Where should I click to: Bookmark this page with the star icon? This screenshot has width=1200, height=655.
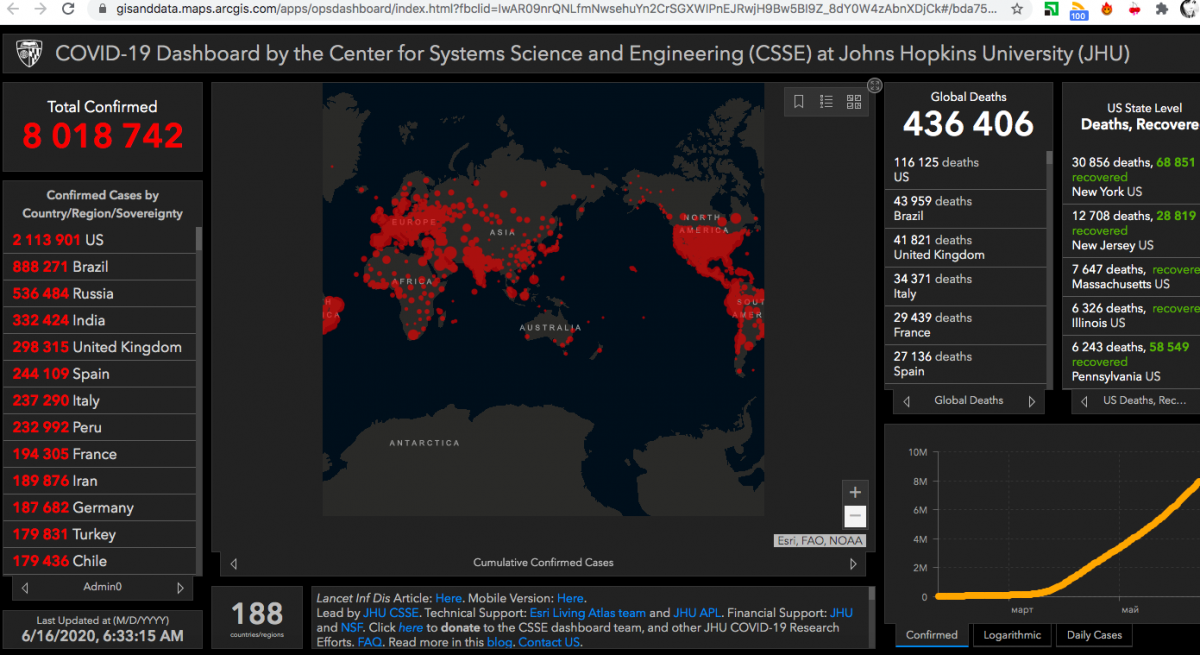(x=1017, y=9)
